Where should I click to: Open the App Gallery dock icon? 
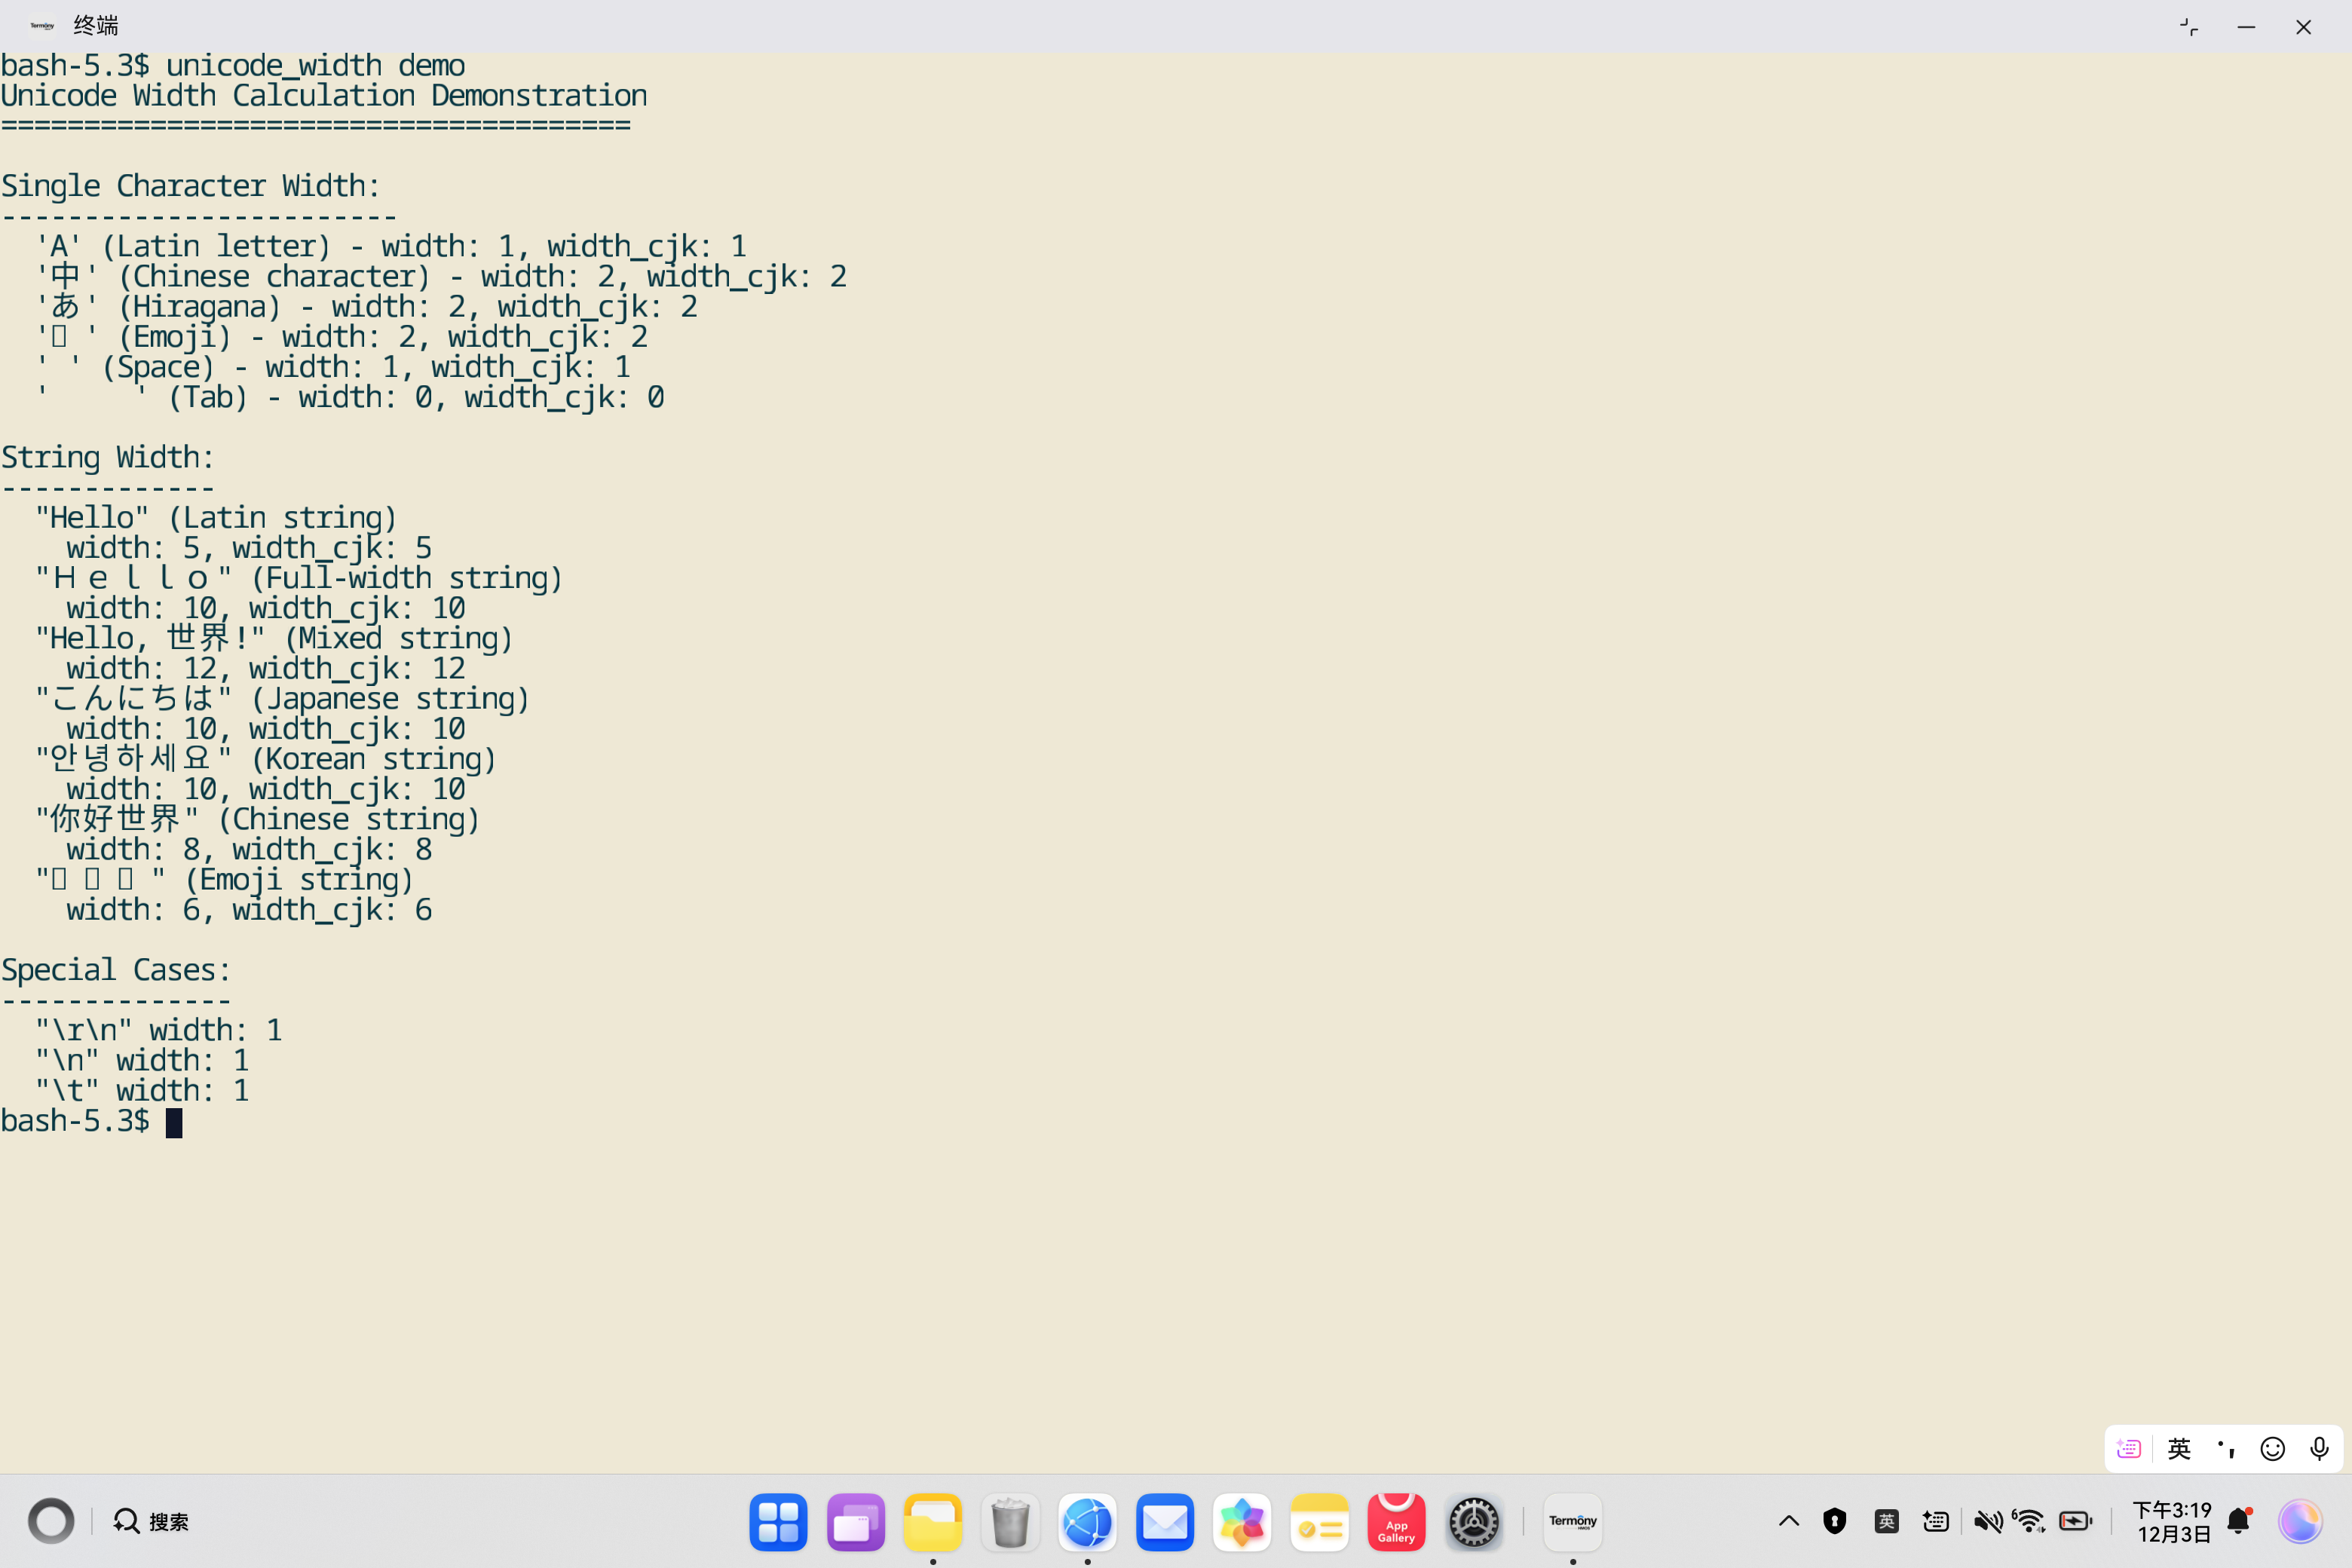pyautogui.click(x=1396, y=1522)
